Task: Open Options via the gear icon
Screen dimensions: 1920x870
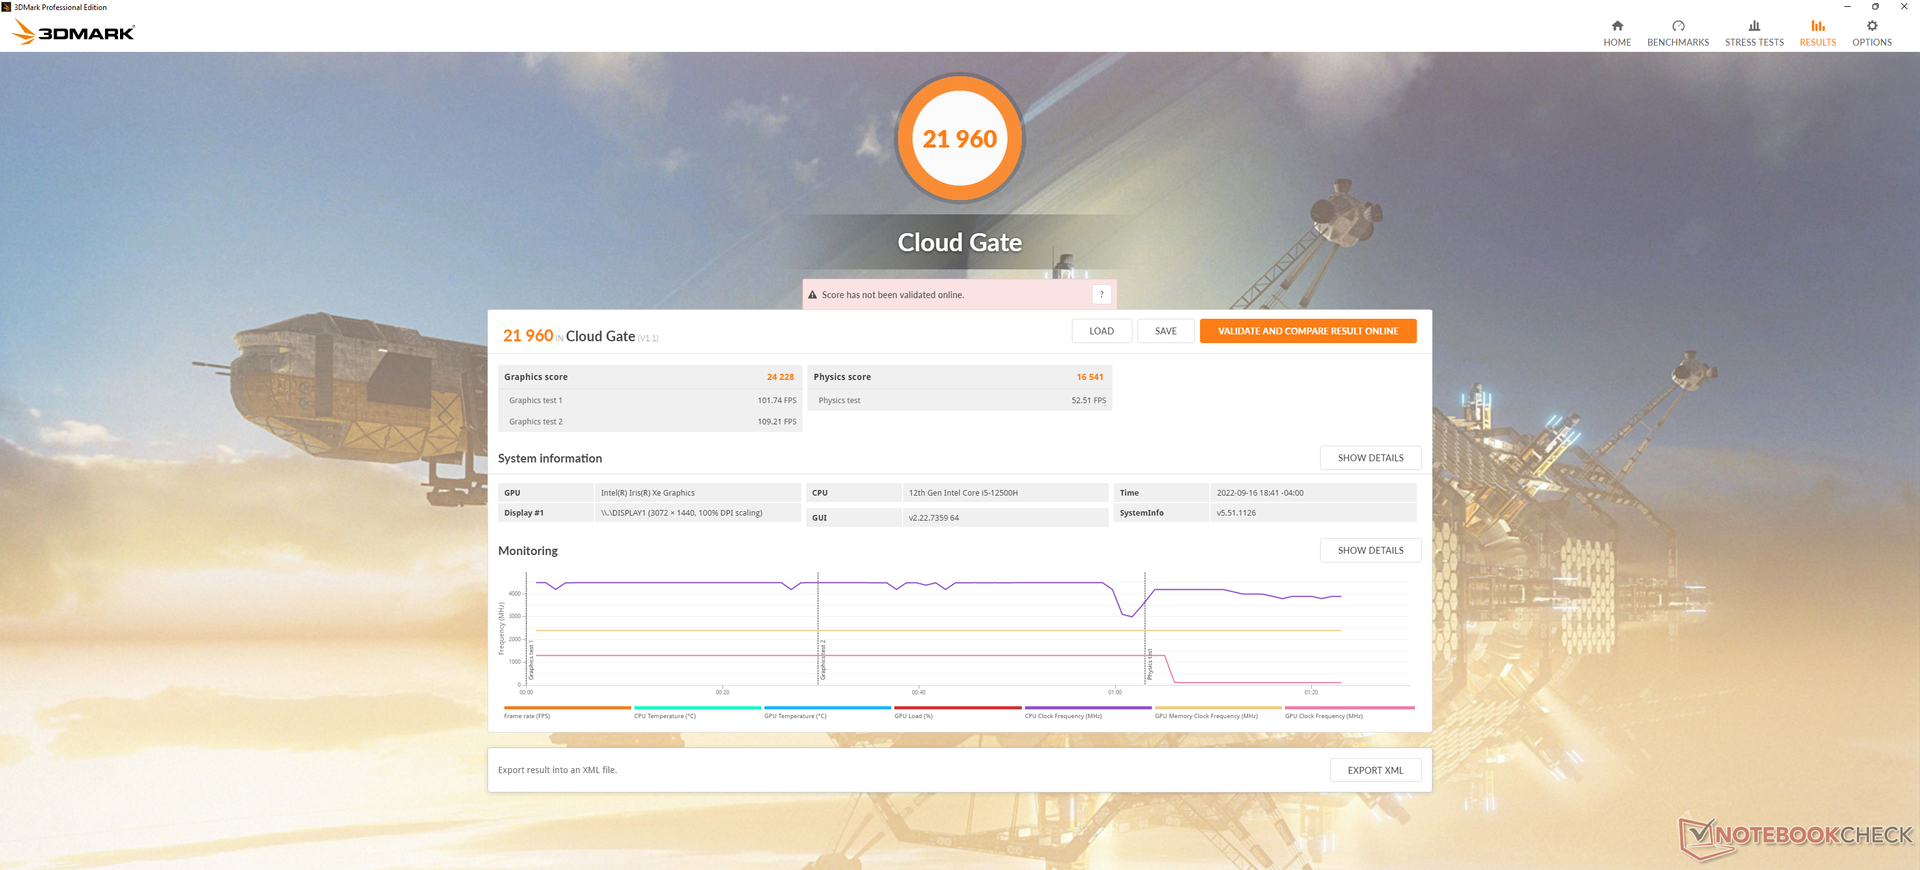Action: [1872, 33]
